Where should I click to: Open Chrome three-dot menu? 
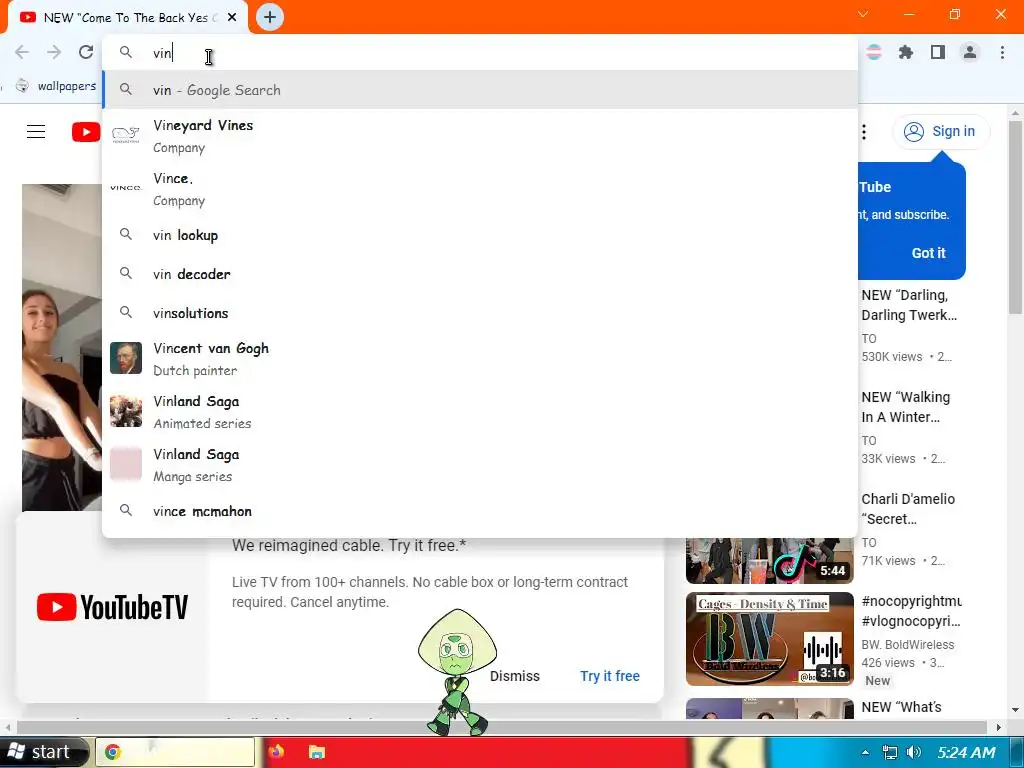coord(1002,52)
